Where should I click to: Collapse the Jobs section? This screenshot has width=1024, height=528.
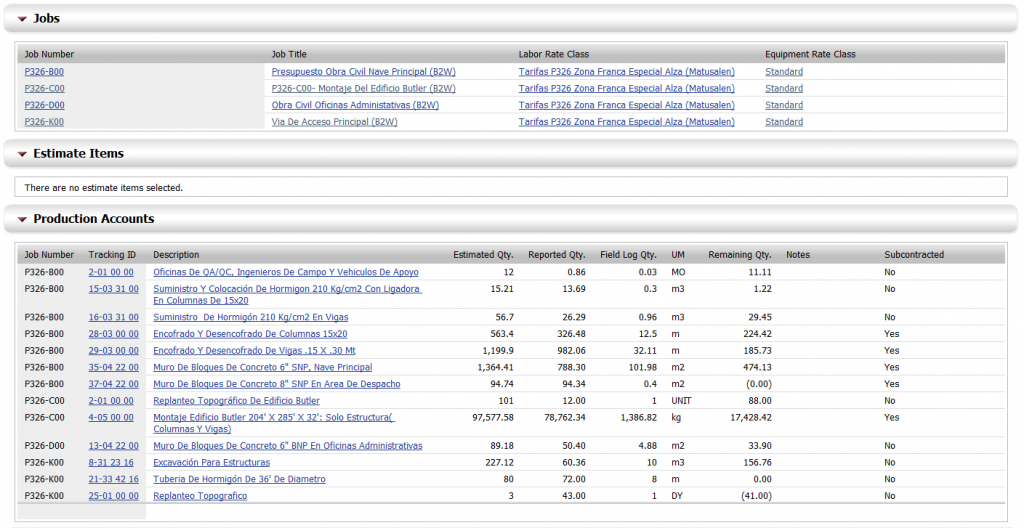[x=22, y=19]
